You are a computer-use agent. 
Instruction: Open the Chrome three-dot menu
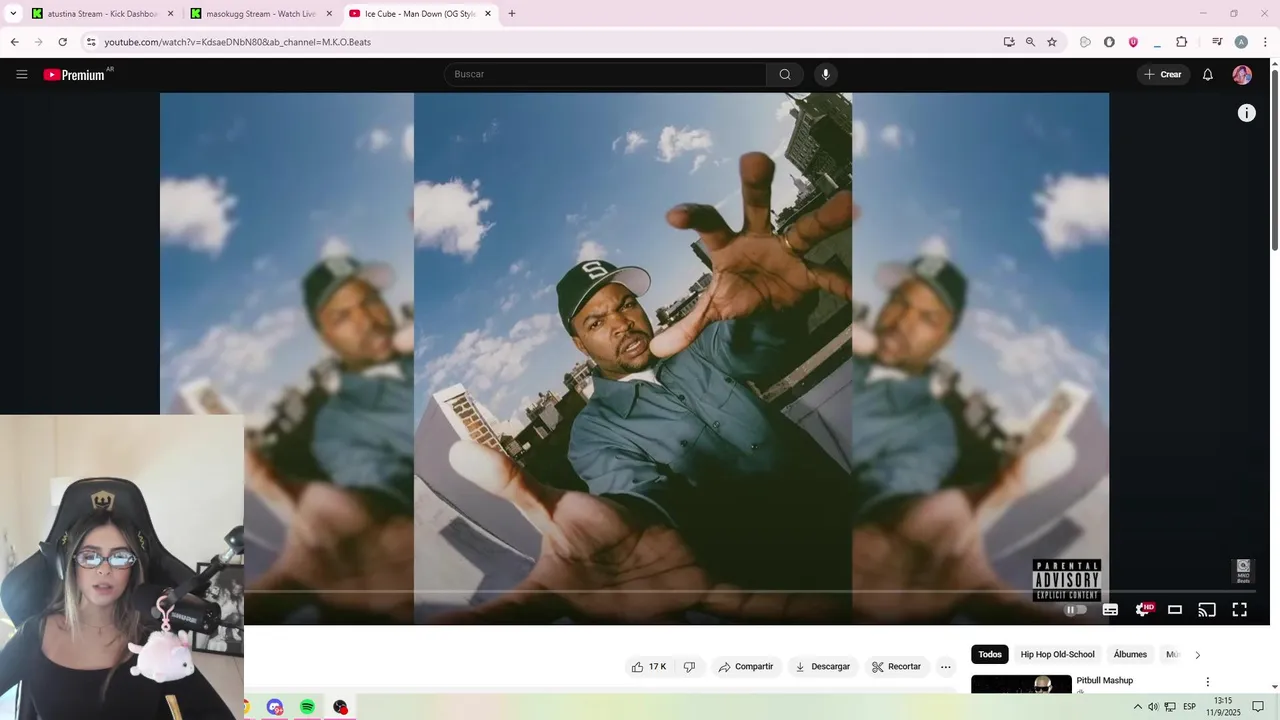point(1265,42)
